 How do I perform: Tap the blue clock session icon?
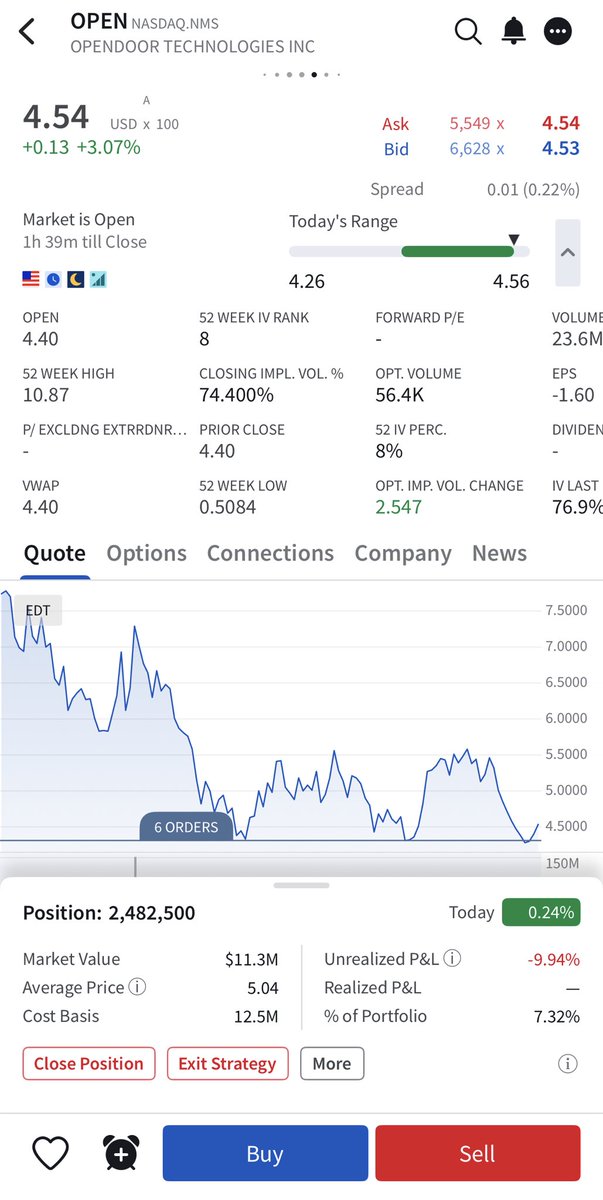pos(53,279)
